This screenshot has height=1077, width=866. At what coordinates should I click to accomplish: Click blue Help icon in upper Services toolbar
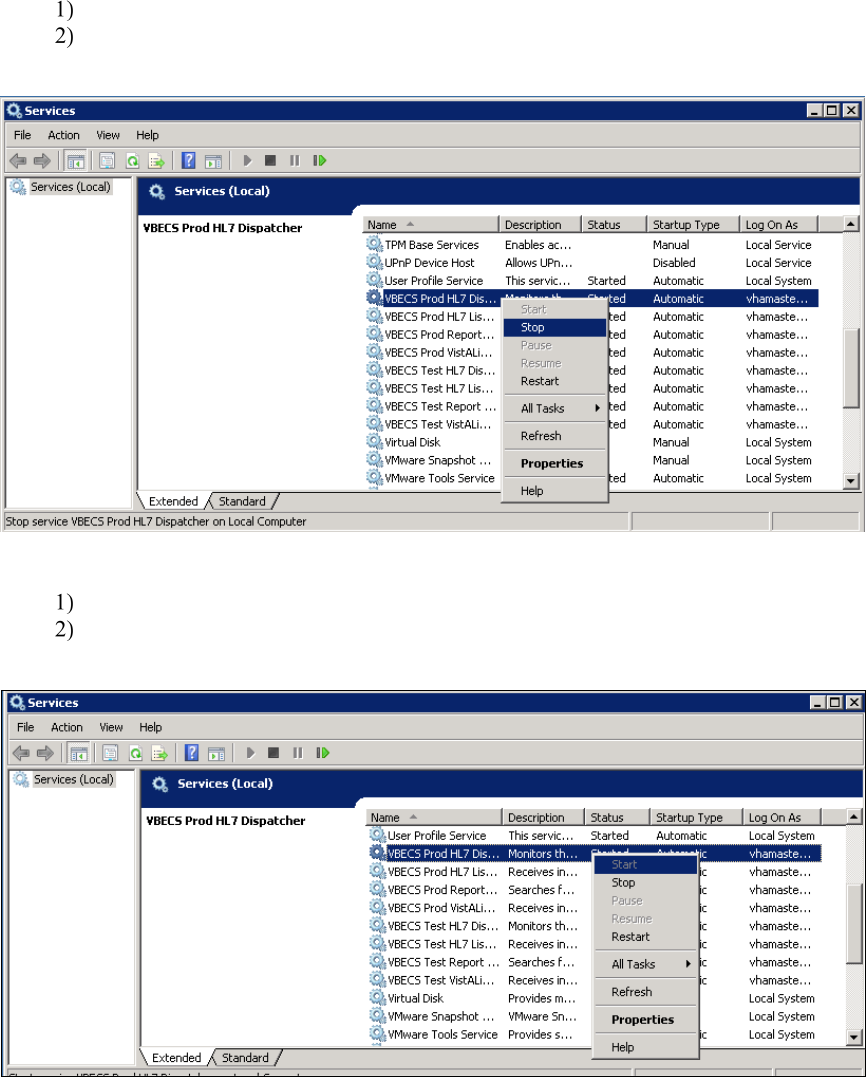[189, 161]
